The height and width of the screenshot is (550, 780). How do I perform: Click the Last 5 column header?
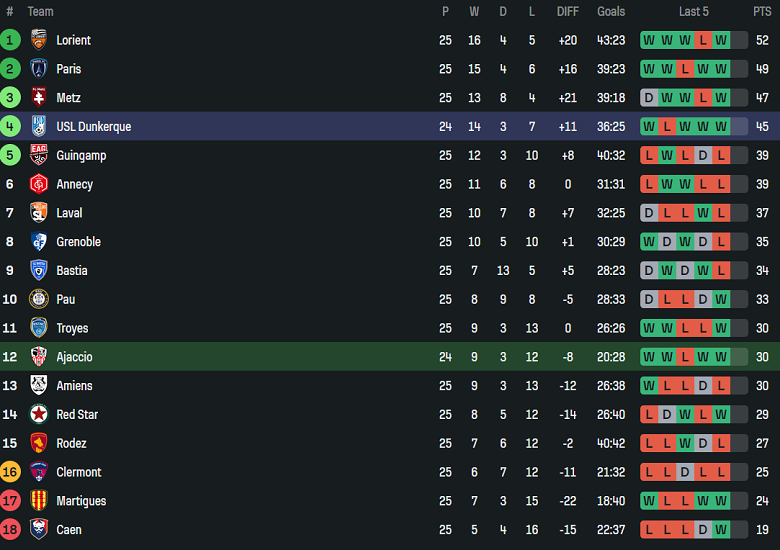coord(694,11)
